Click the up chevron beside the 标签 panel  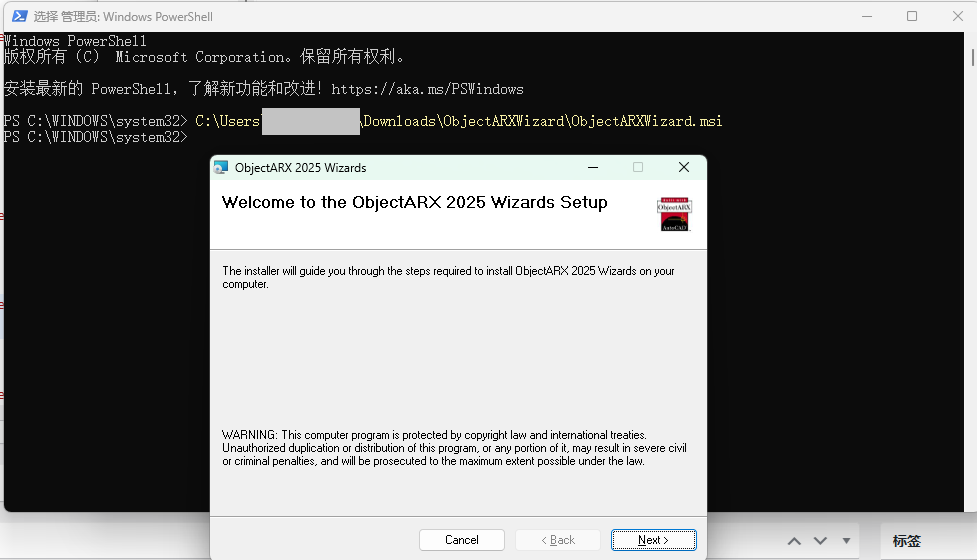tap(794, 541)
